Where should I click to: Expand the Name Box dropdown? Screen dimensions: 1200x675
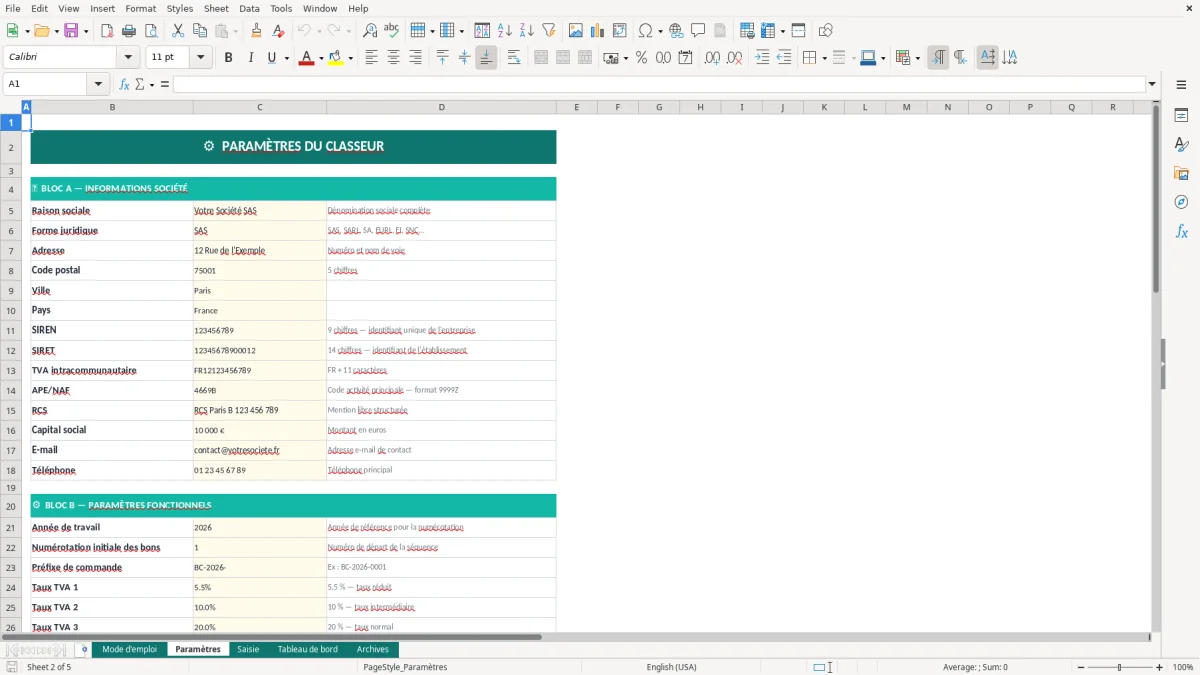(99, 84)
